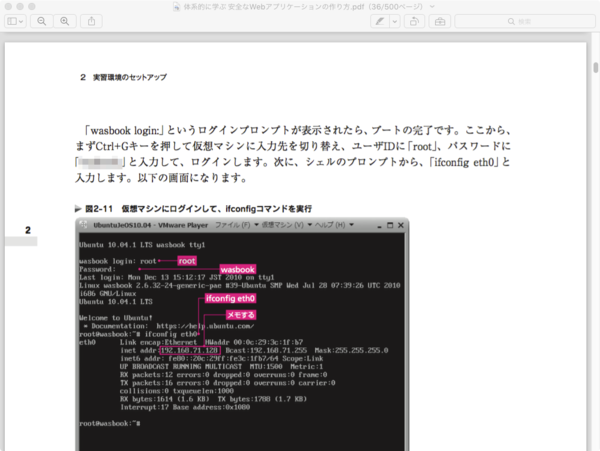This screenshot has height=451, width=600.
Task: Click the 'collisions:0 txqueuelen:1000' line
Action: point(176,391)
